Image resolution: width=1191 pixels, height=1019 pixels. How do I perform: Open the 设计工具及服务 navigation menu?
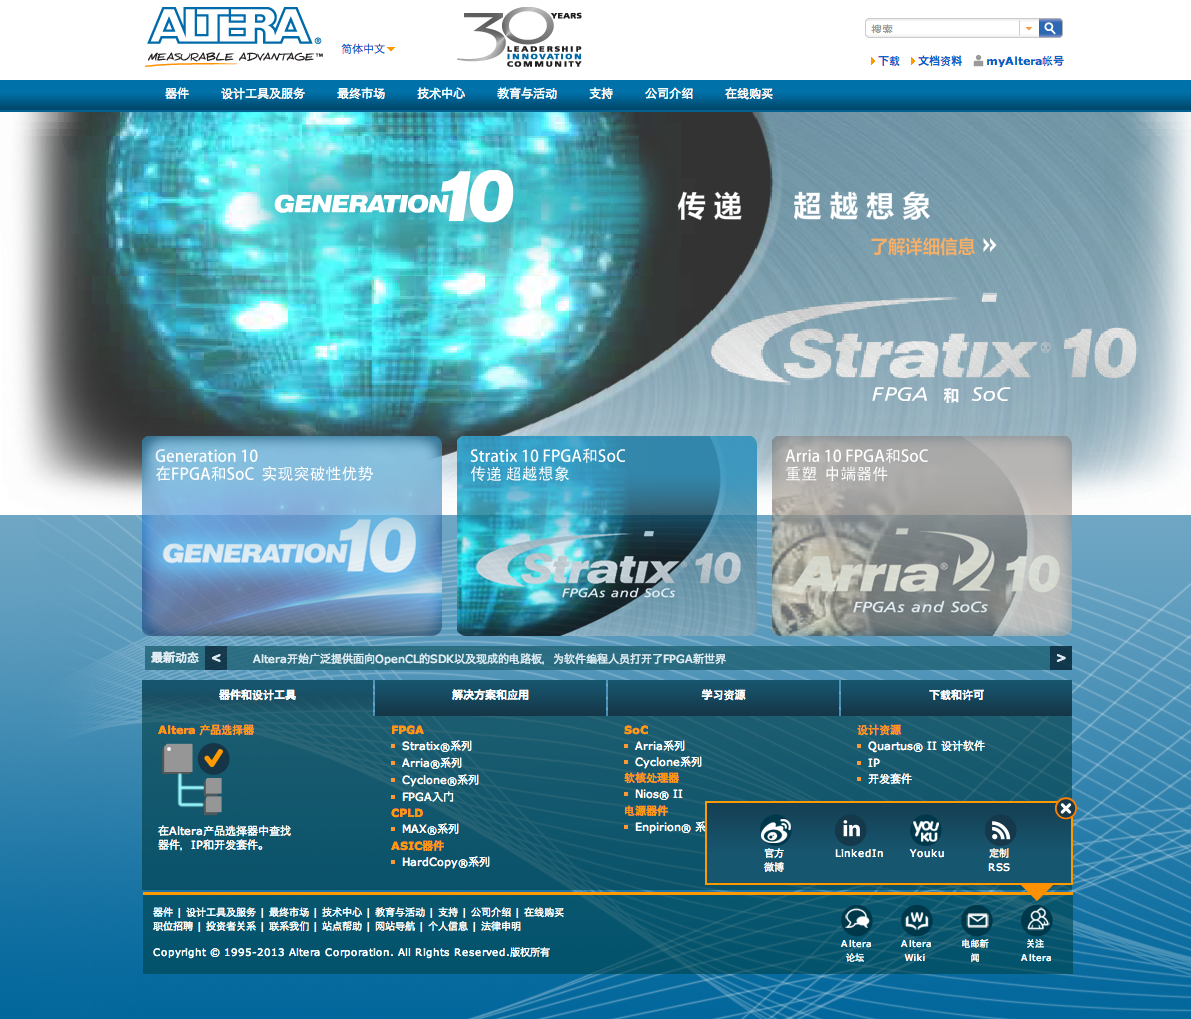(x=262, y=93)
